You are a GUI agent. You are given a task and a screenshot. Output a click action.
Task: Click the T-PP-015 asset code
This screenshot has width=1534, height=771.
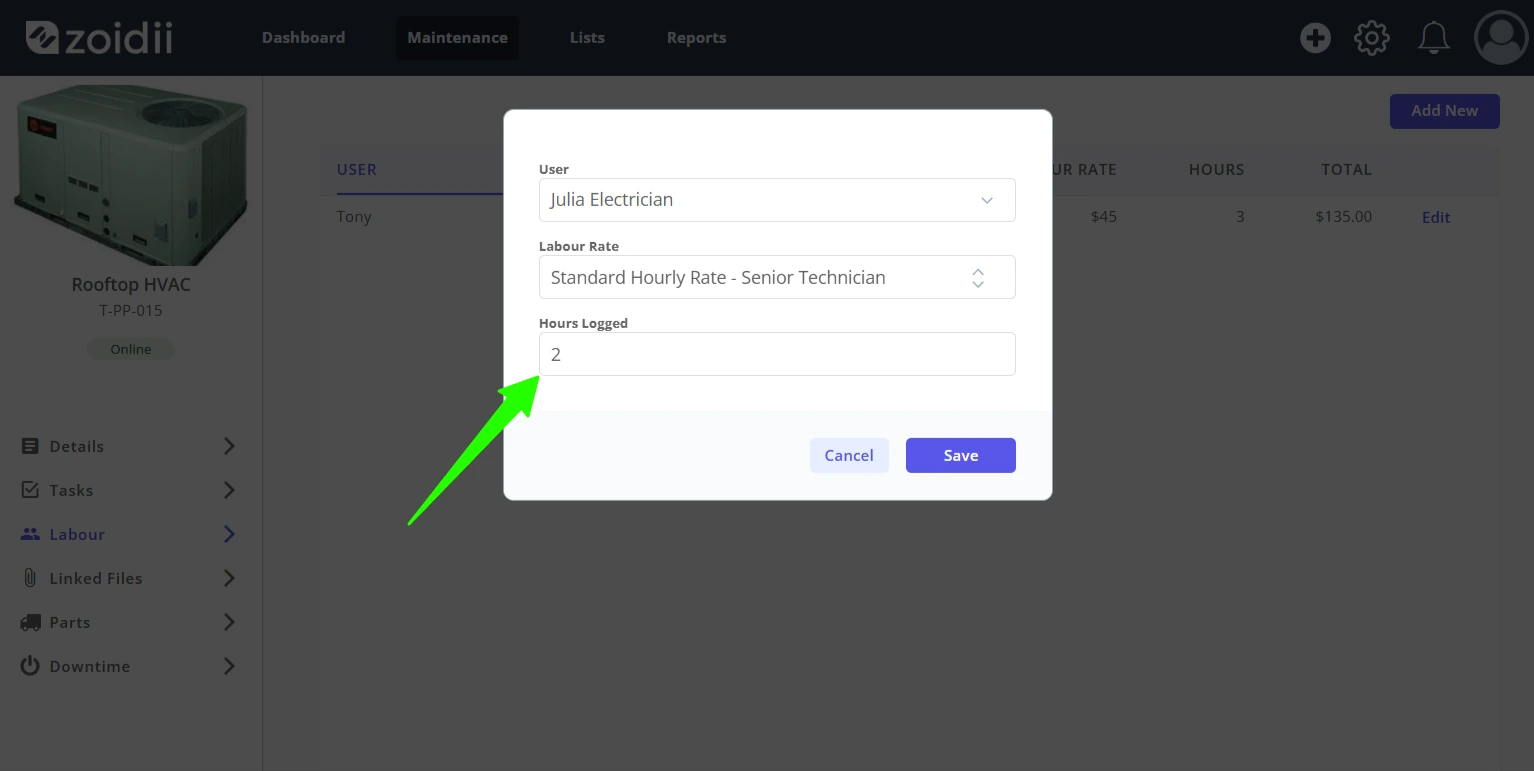131,311
